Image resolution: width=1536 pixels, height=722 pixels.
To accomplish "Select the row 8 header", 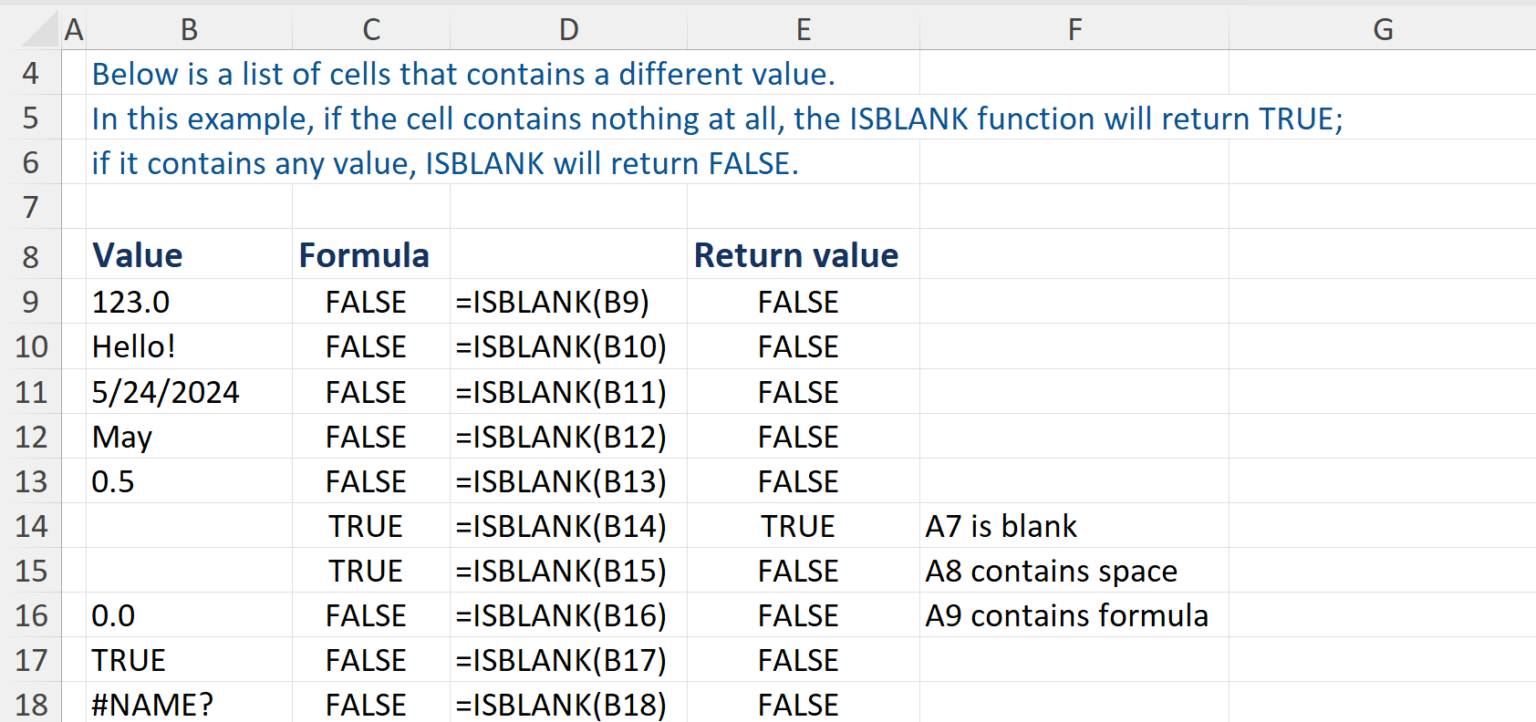I will (30, 256).
